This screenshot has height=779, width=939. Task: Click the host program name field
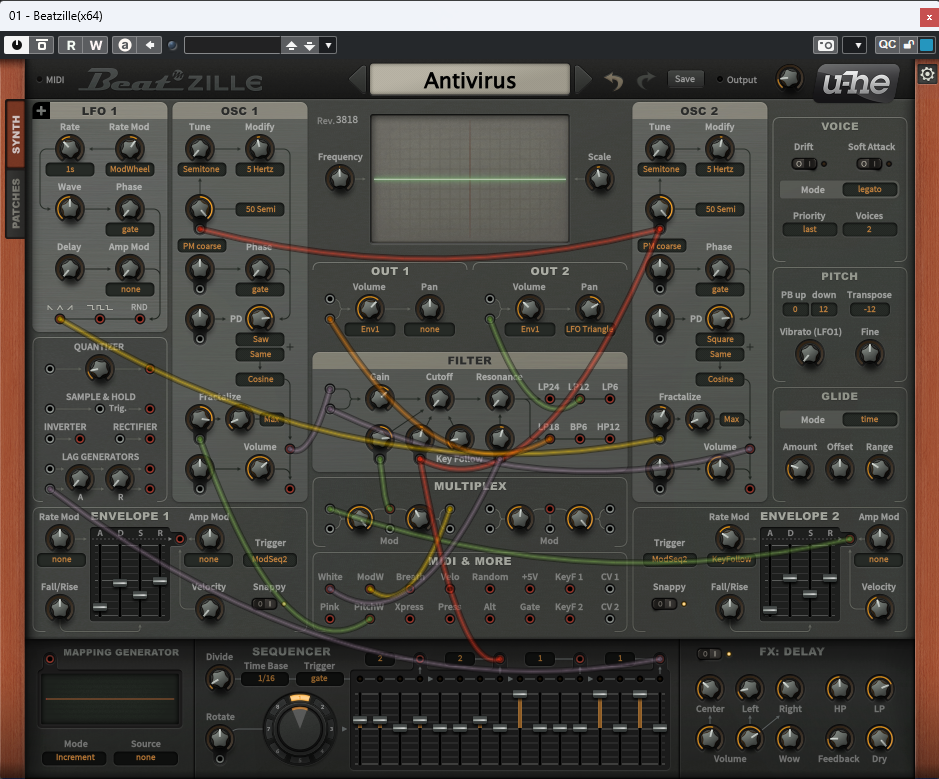[232, 46]
